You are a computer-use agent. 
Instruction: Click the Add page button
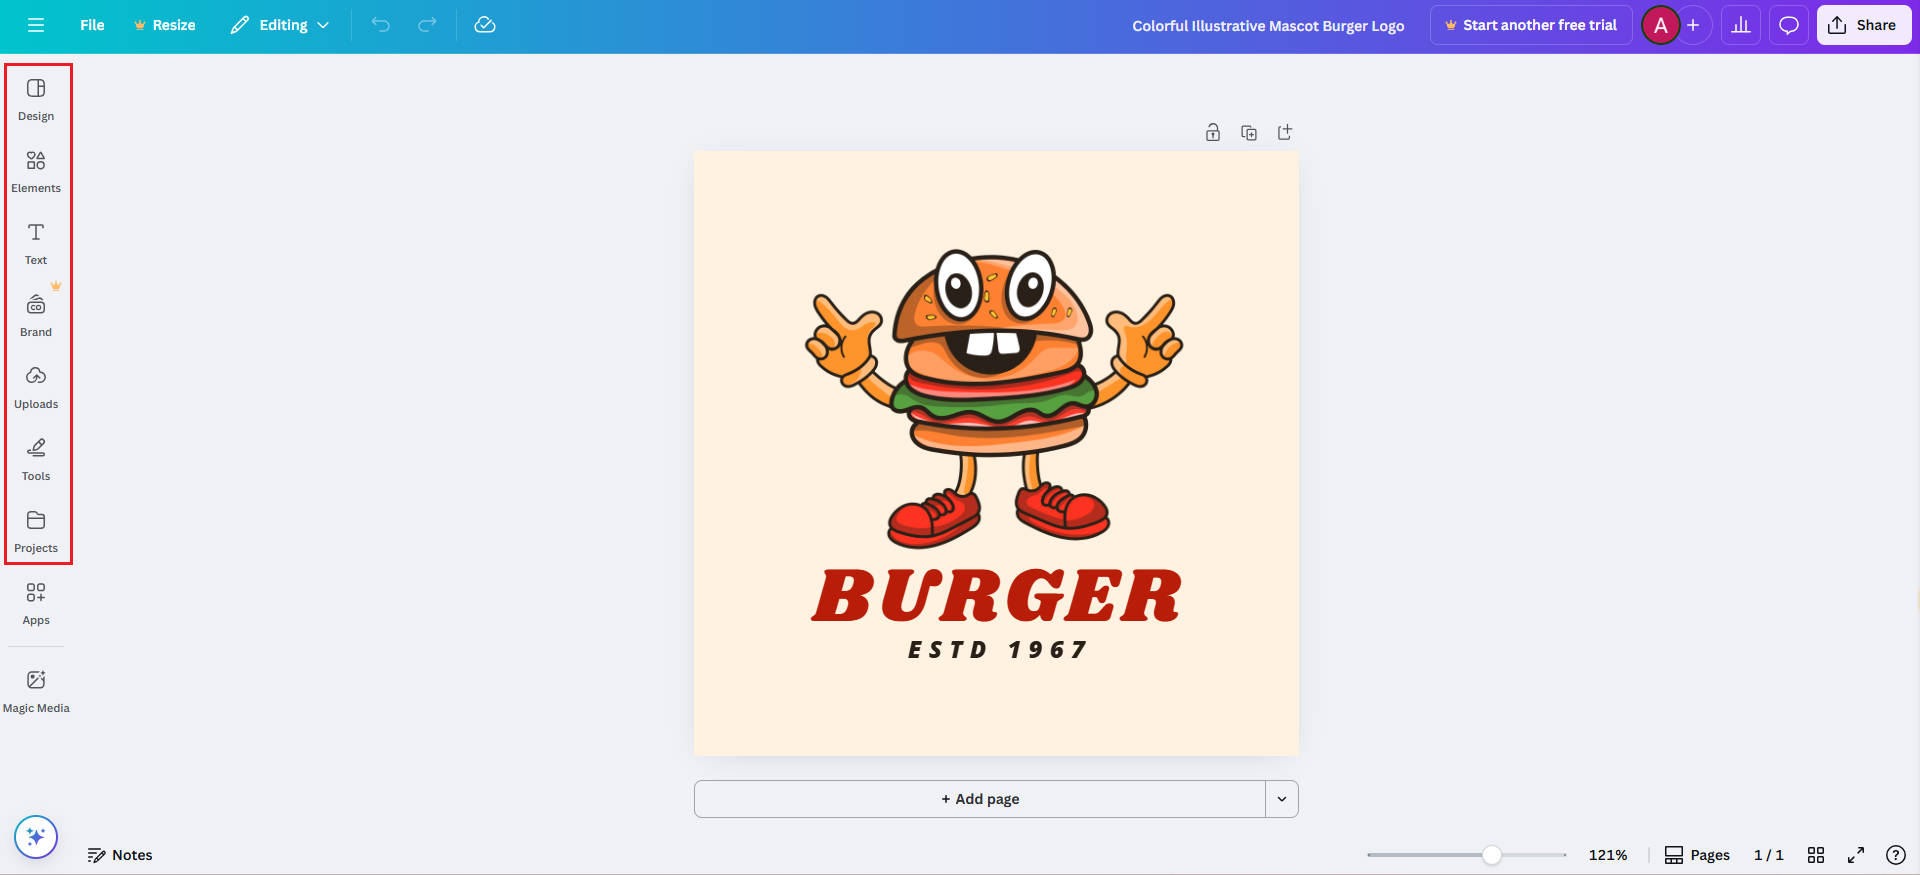pos(980,799)
